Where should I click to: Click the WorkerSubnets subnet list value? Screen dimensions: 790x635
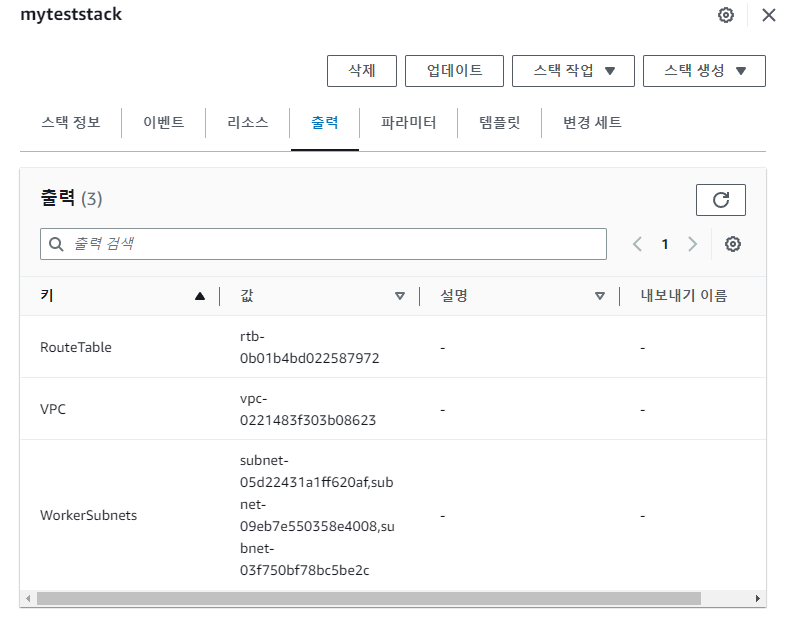tap(317, 516)
